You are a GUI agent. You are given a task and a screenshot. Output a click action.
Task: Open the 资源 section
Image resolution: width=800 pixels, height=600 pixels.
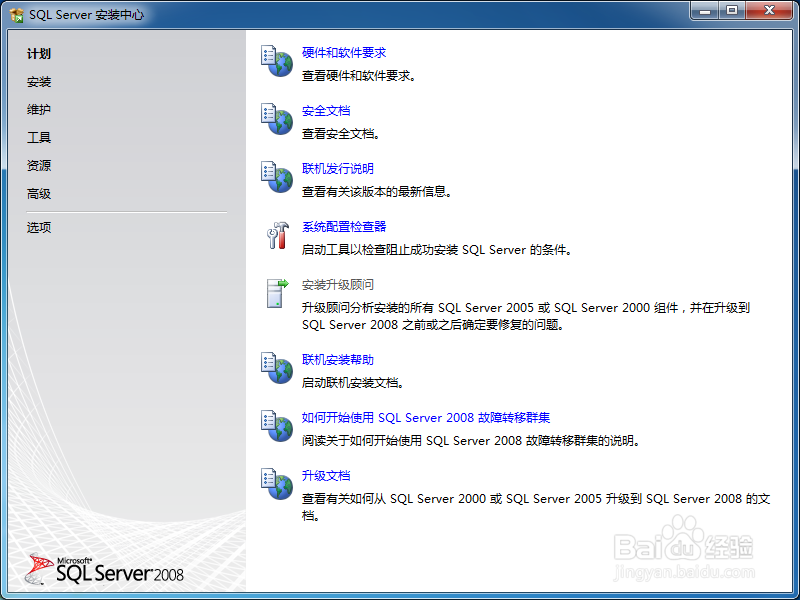38,165
